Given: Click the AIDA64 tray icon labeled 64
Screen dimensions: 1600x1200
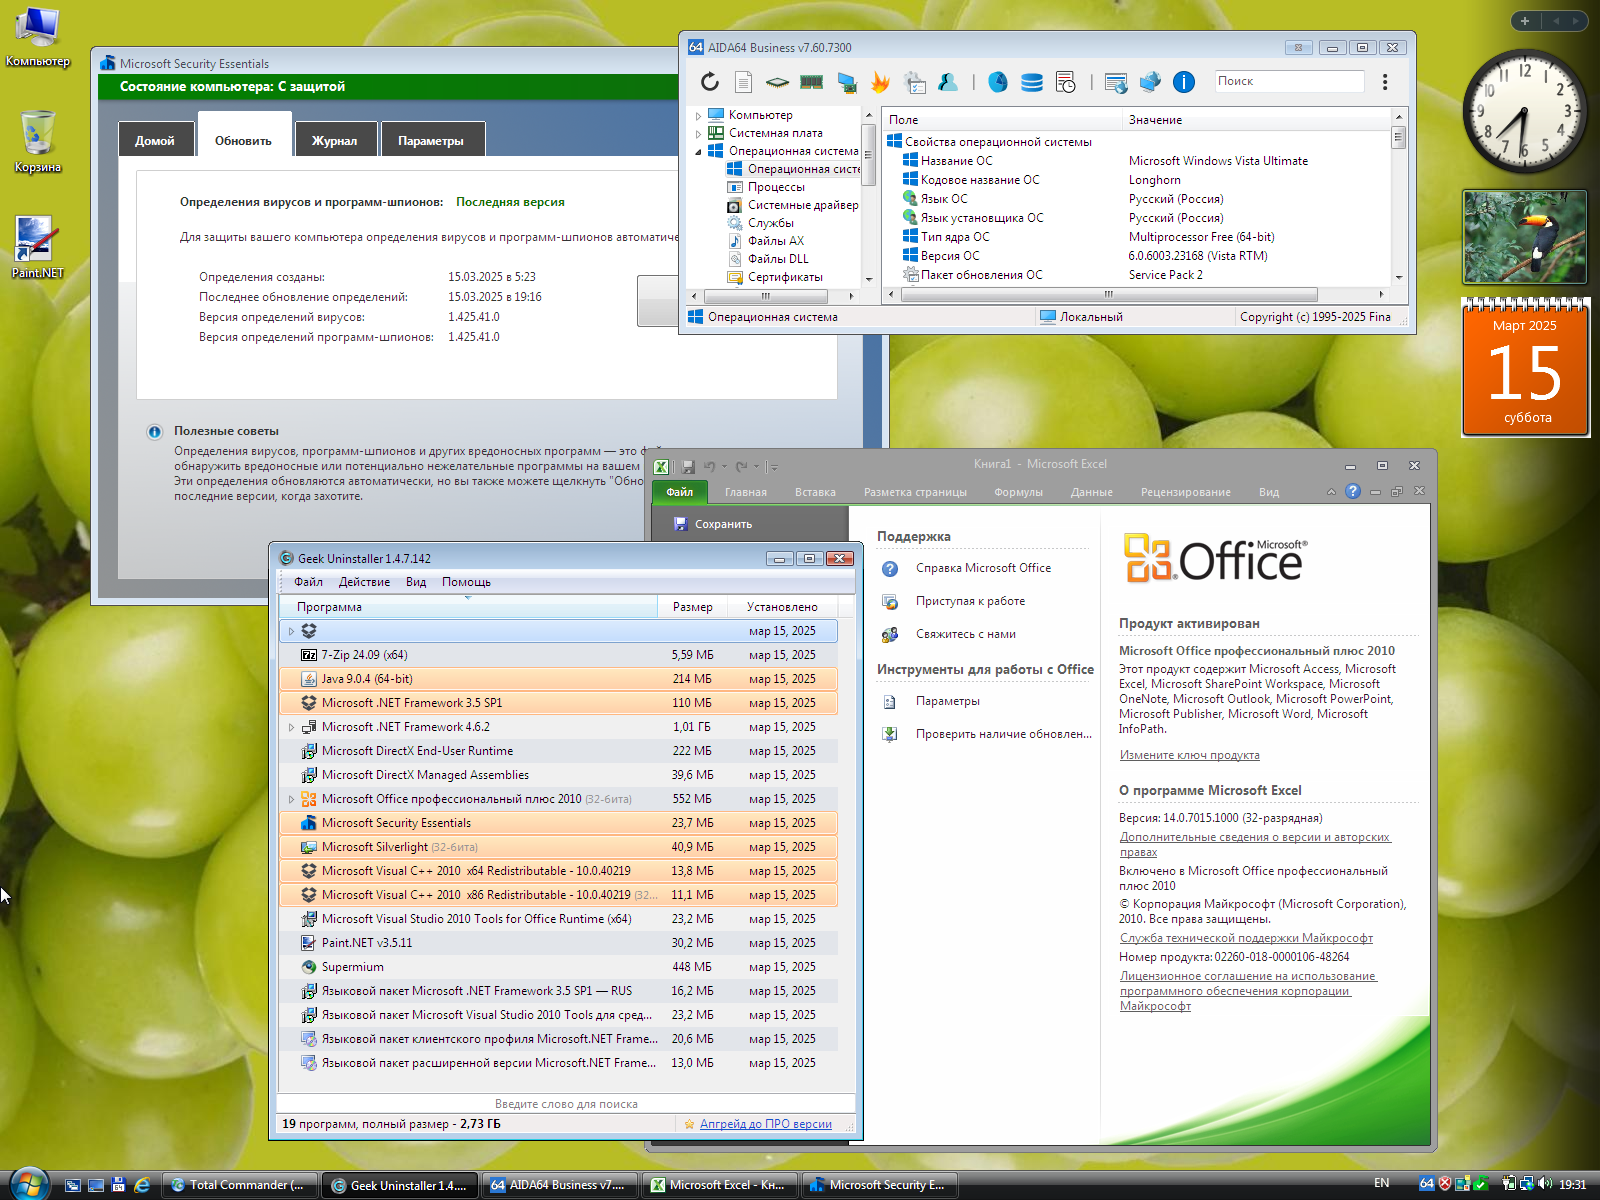Looking at the screenshot, I should [x=1427, y=1184].
